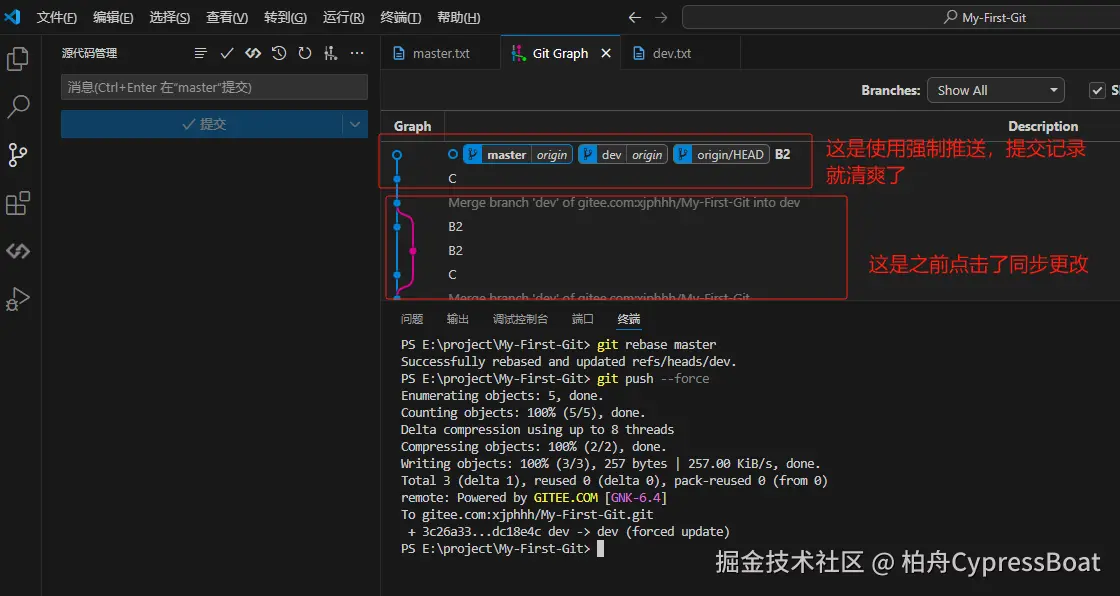The image size is (1120, 596).
Task: Click the magenta commit node in graph
Action: 413,251
